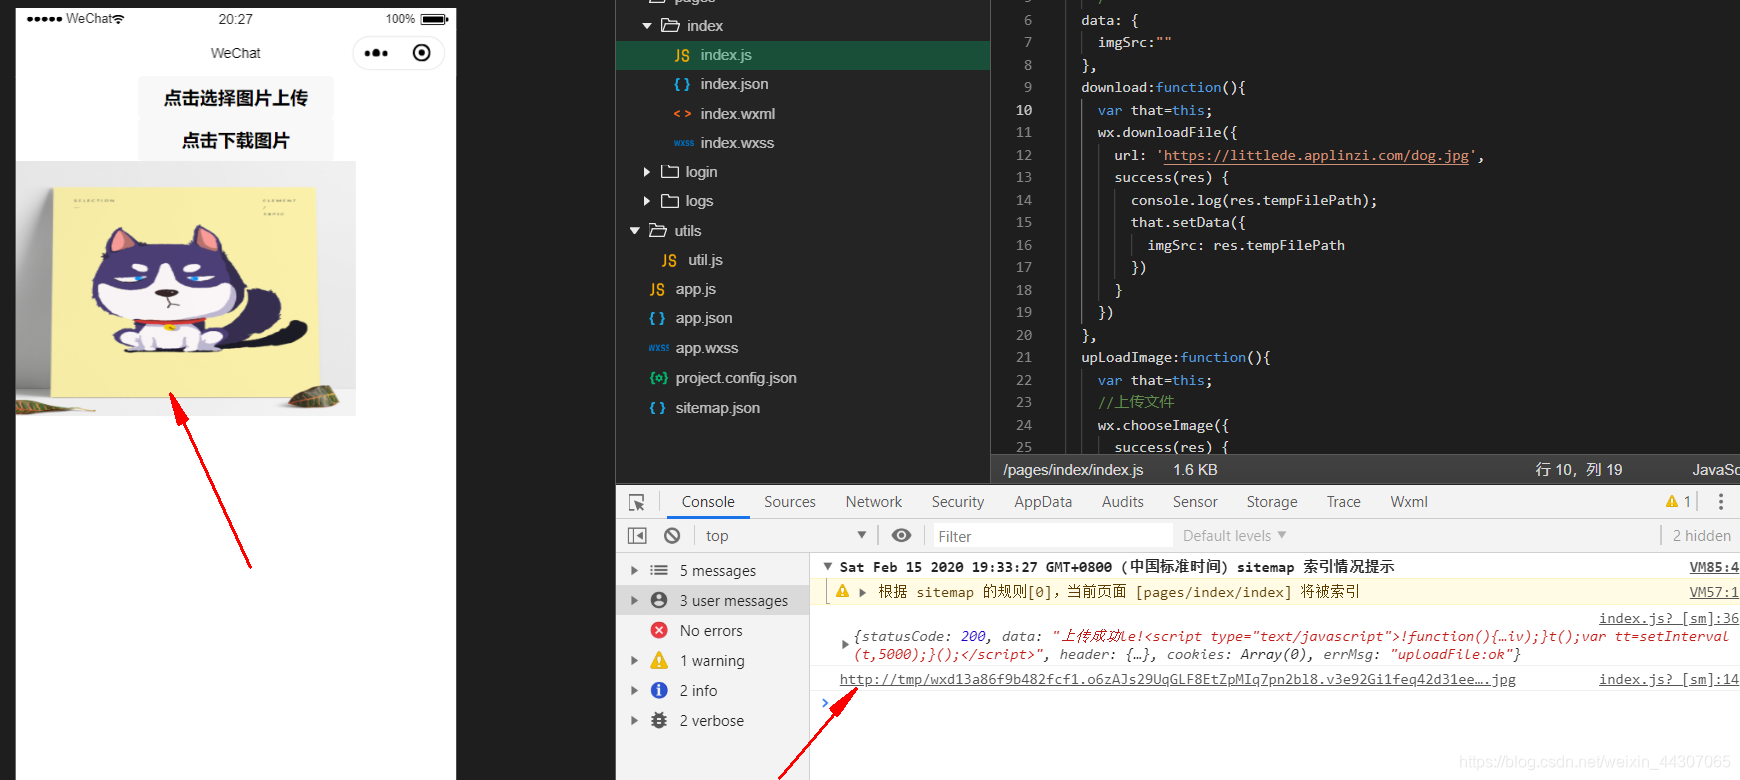Switch to the Console tab
This screenshot has width=1740, height=780.
(x=708, y=502)
